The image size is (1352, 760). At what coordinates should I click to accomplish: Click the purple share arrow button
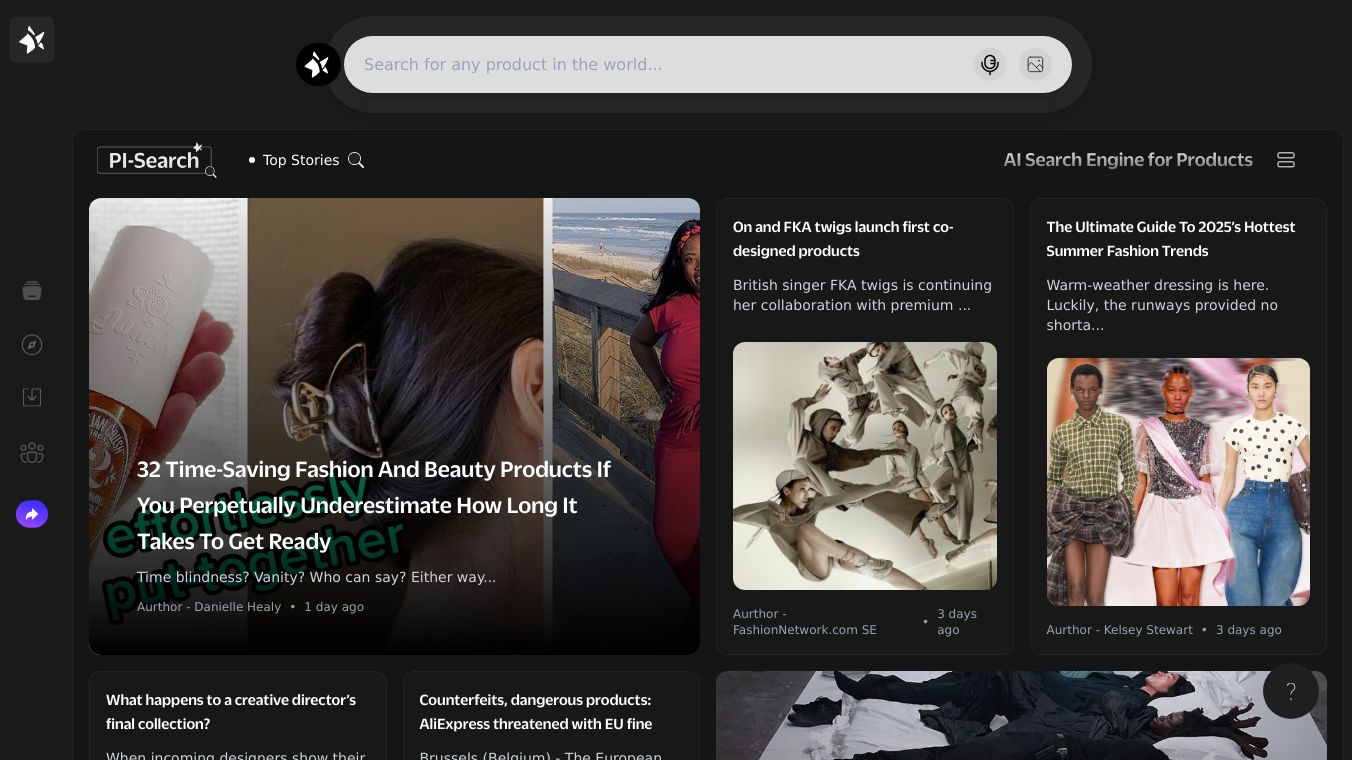click(x=32, y=514)
